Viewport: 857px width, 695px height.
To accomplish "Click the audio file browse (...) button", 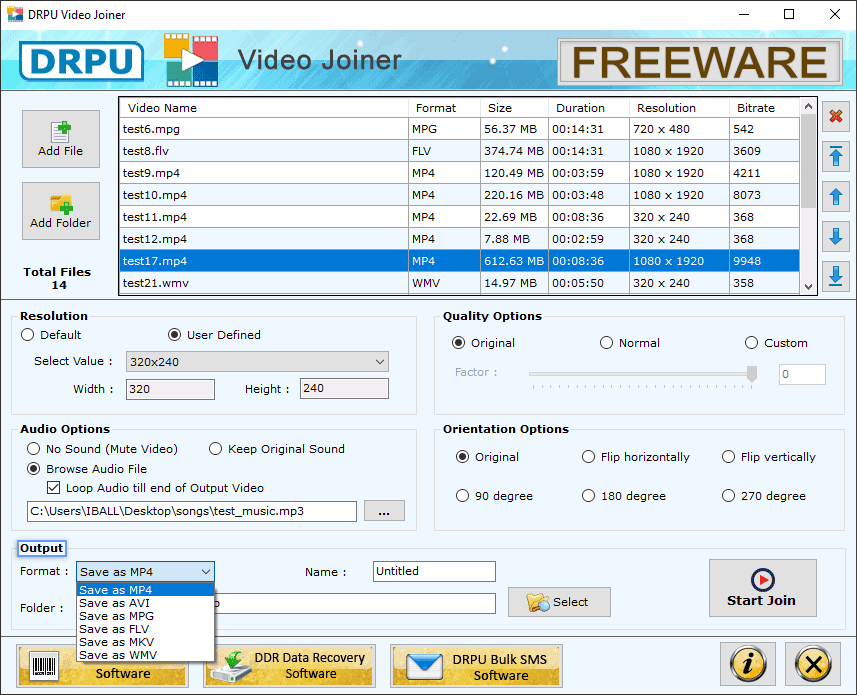I will (384, 511).
